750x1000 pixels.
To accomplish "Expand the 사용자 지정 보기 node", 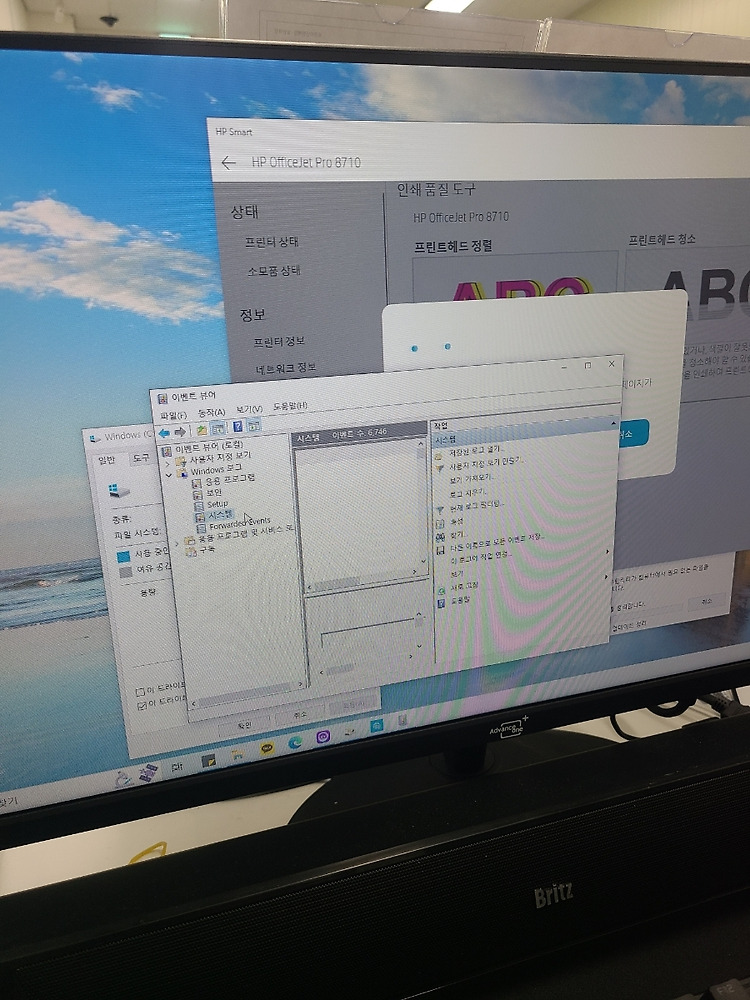I will click(166, 462).
